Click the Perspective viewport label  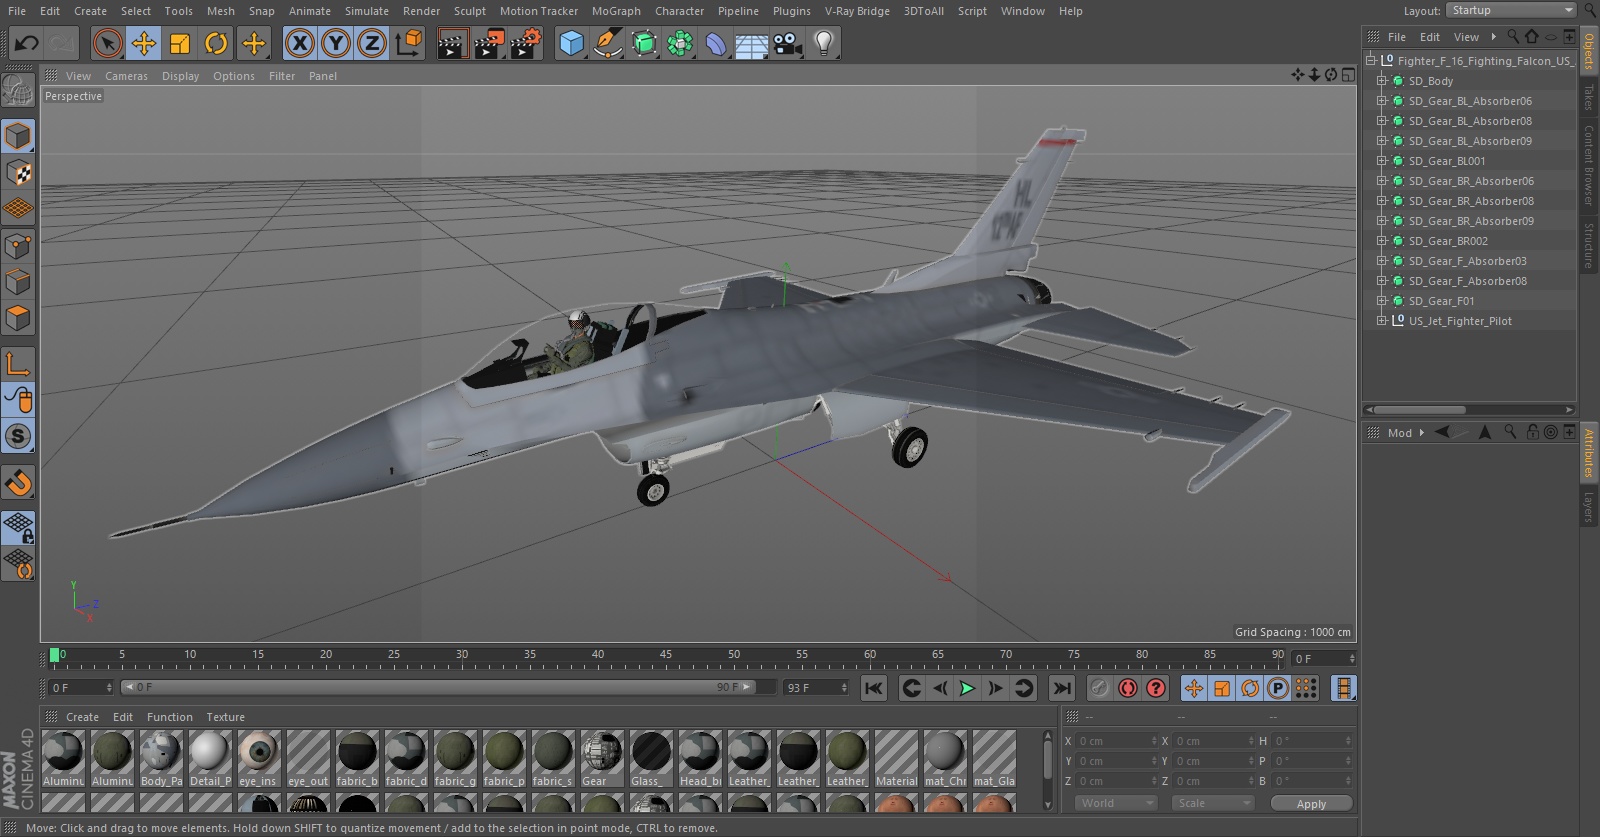(x=73, y=96)
